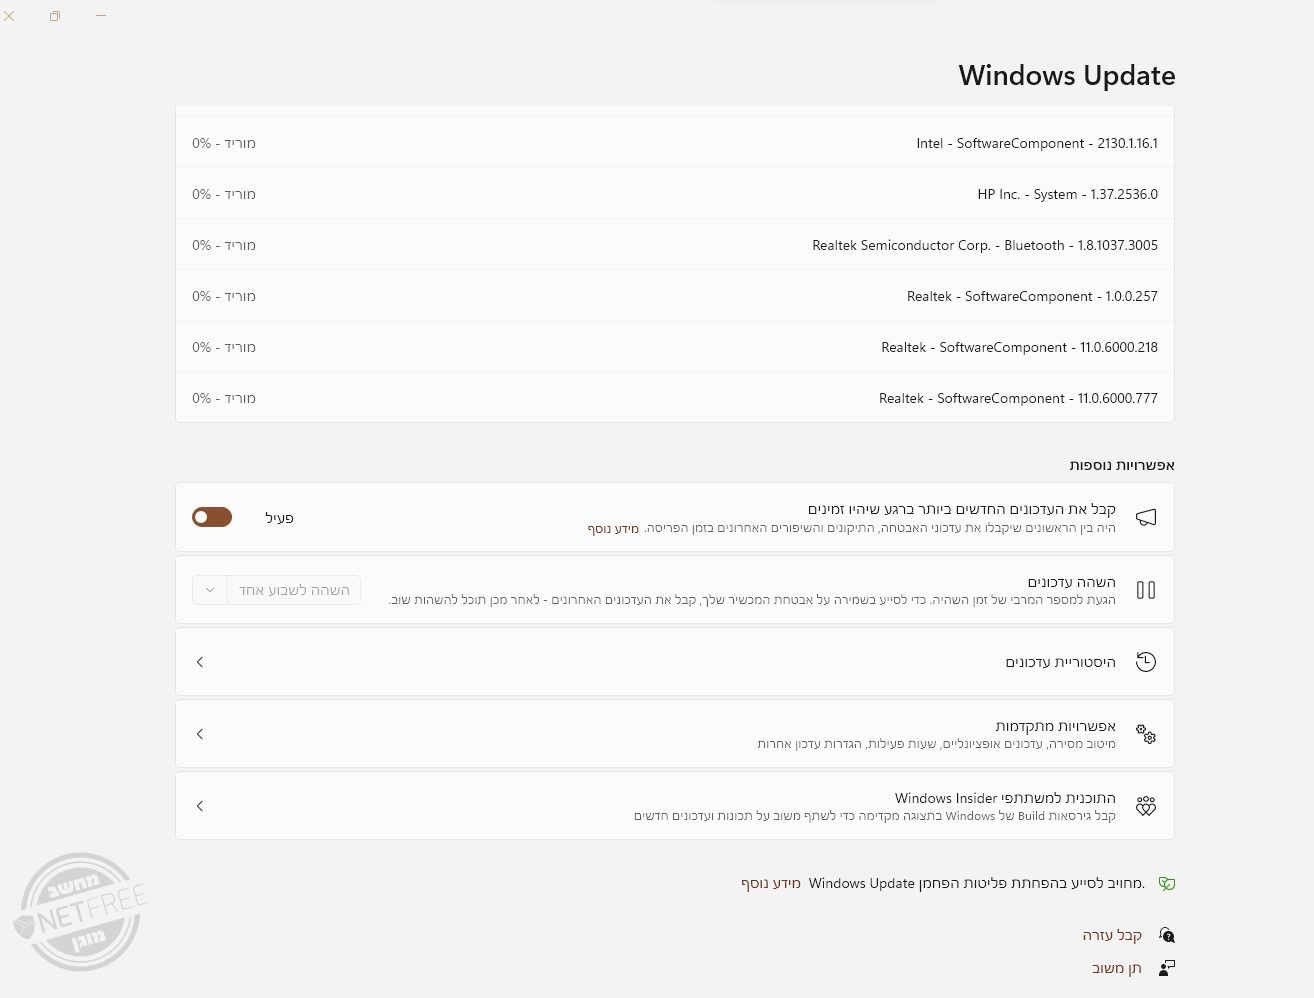The image size is (1314, 998).
Task: Open the pause for one week dropdown
Action: pyautogui.click(x=276, y=590)
